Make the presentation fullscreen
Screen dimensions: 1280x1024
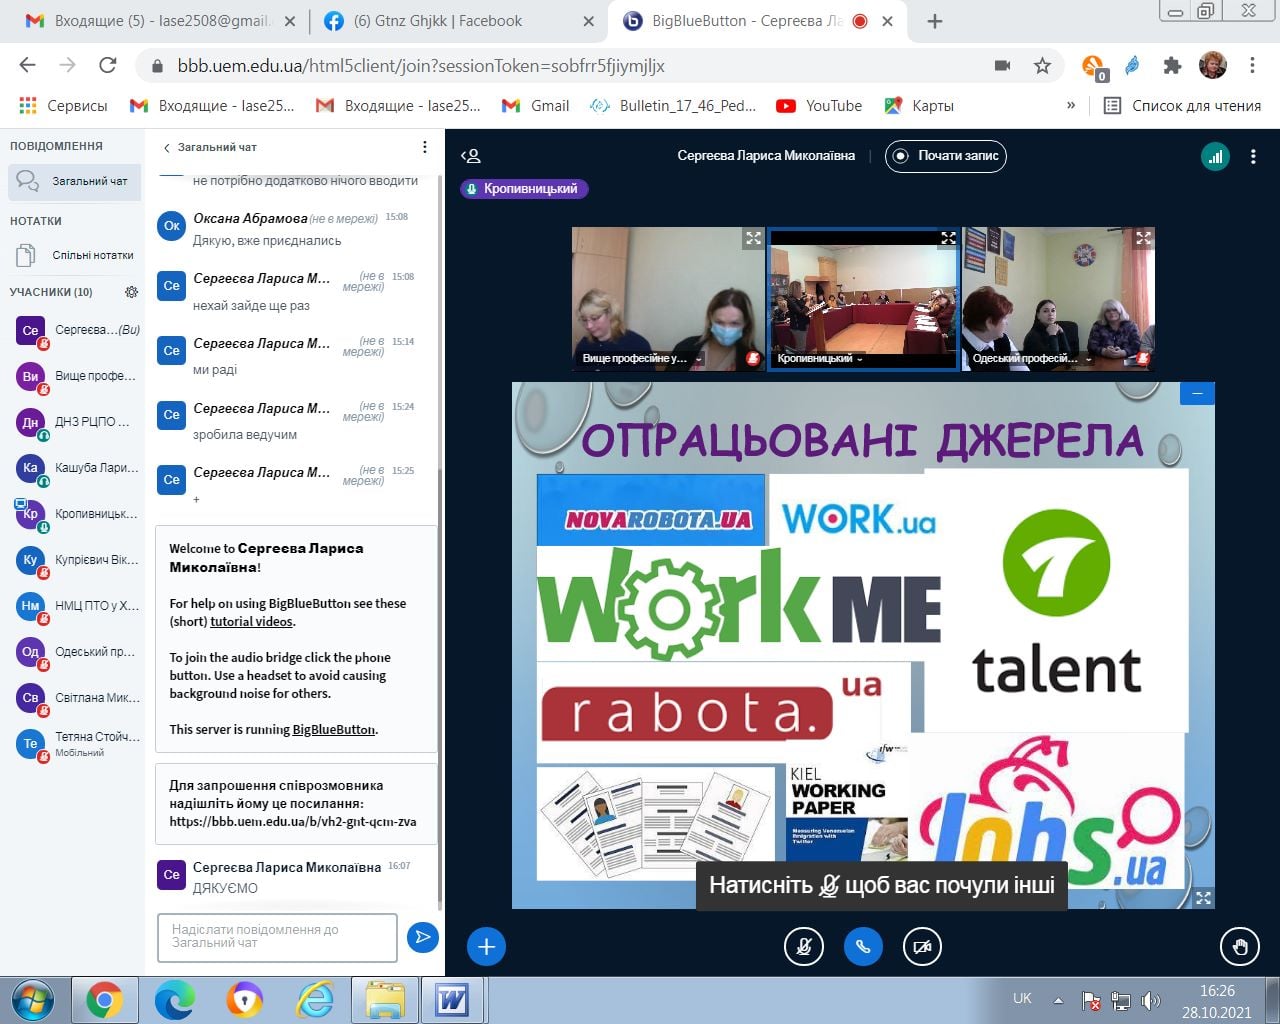(1203, 898)
